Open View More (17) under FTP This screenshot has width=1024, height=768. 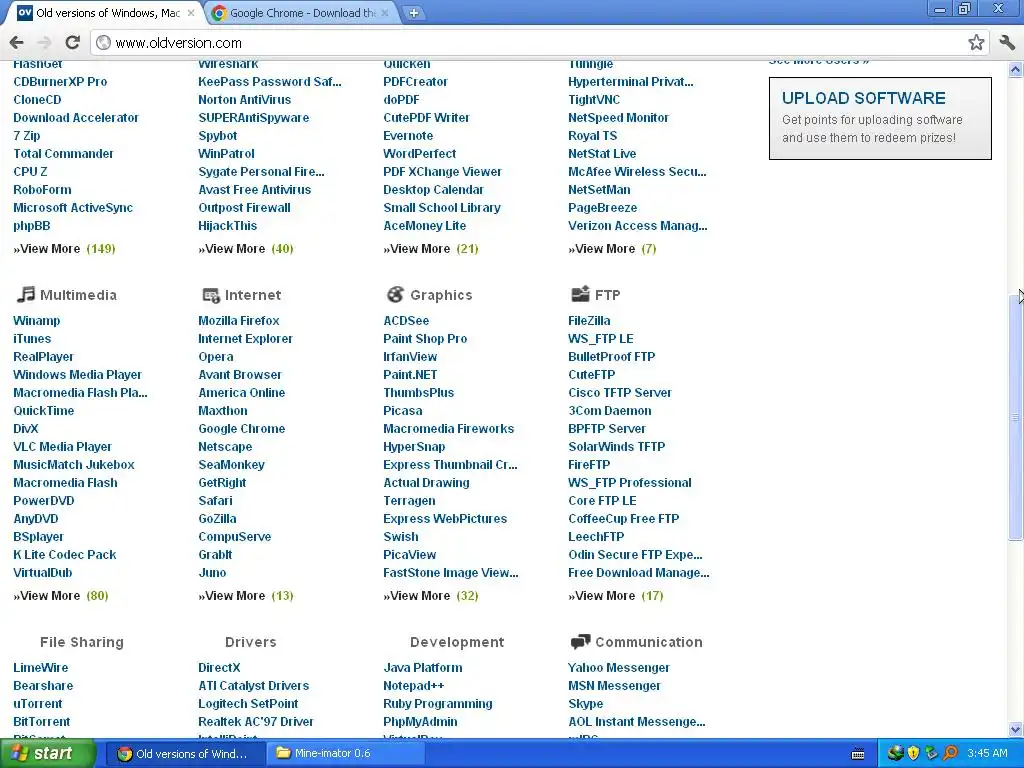616,596
